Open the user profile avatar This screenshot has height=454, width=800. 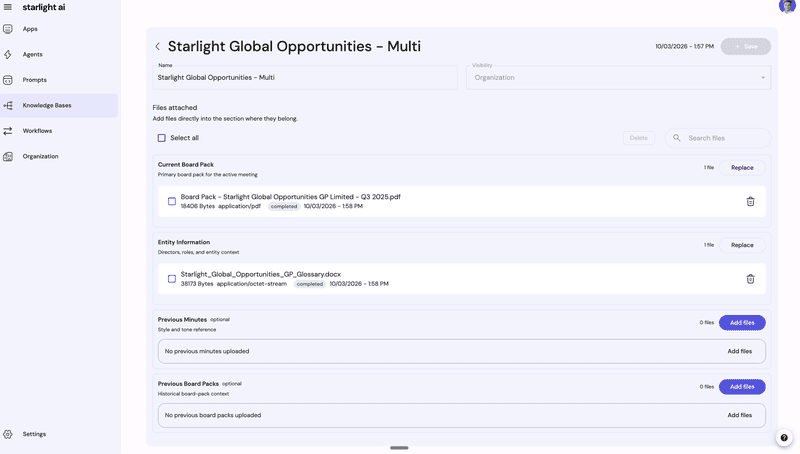pos(787,6)
